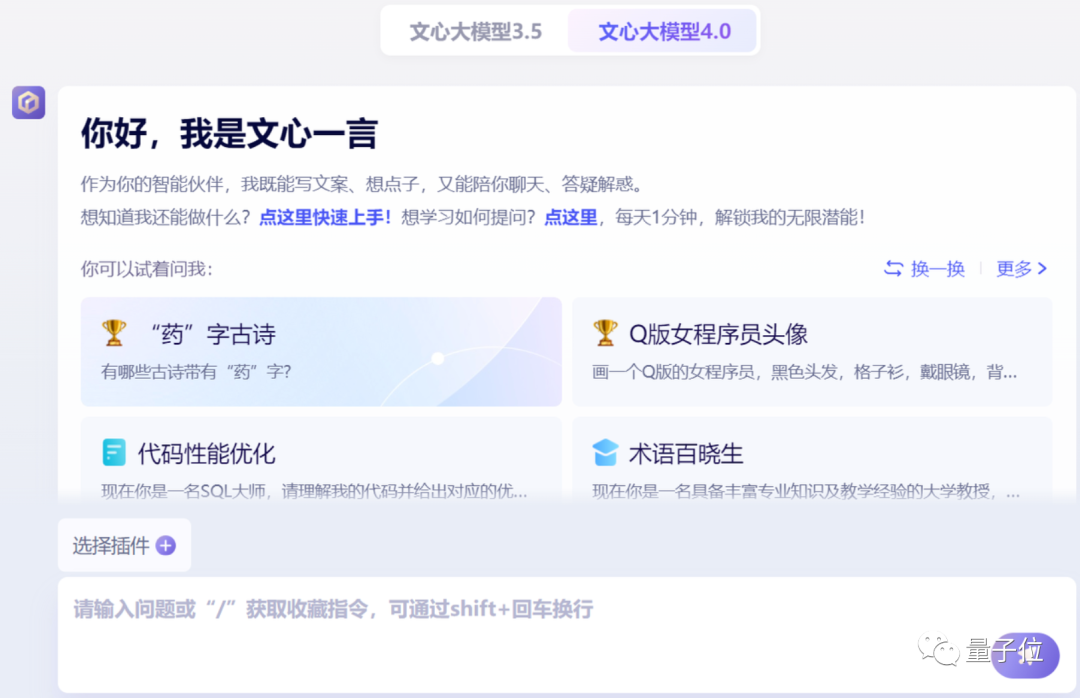Click the 文心一言 logo icon

point(28,102)
